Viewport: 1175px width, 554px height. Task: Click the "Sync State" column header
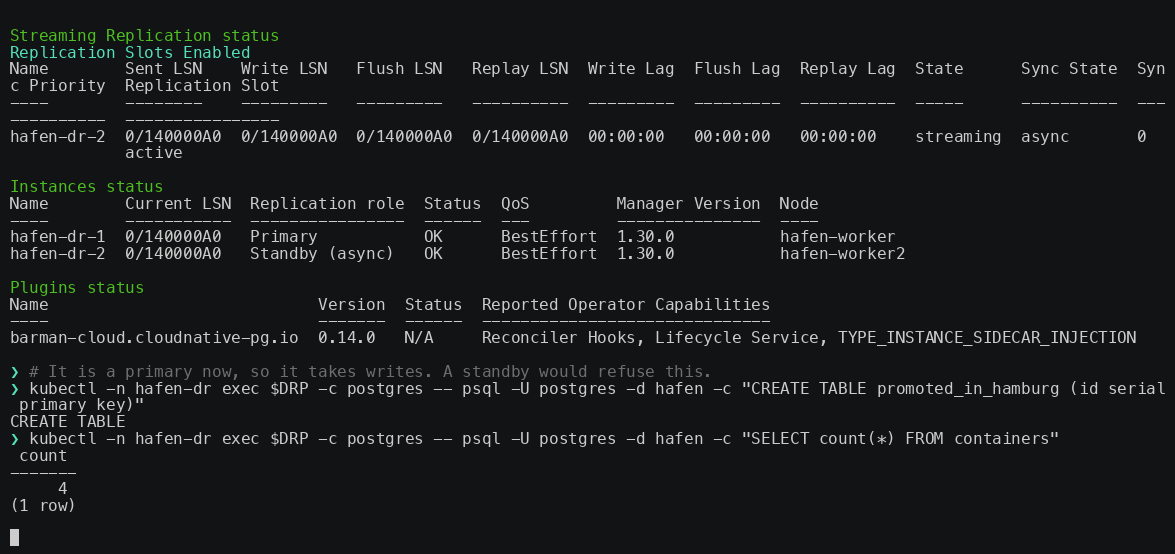click(1069, 69)
